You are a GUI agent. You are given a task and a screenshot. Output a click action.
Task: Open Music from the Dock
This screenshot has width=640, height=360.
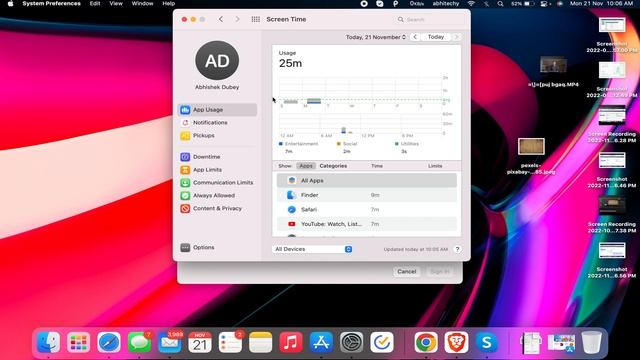(x=291, y=342)
